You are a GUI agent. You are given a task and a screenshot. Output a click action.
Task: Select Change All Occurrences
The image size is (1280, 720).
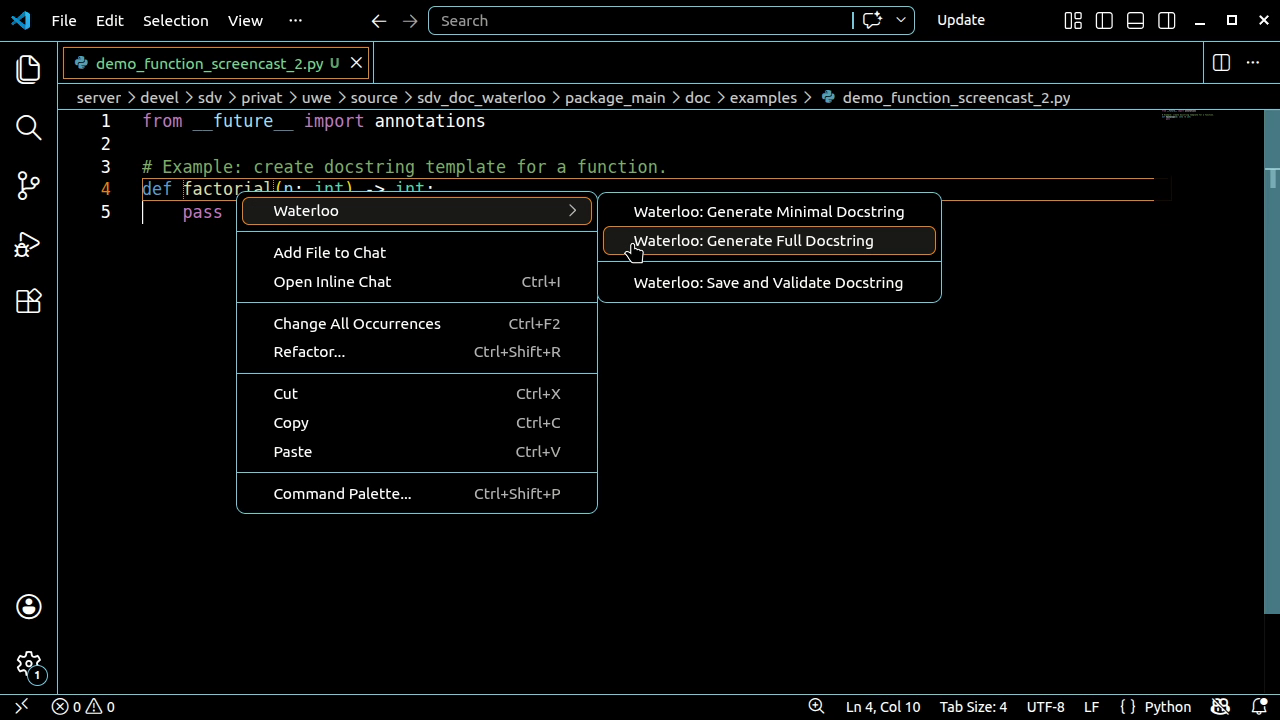coord(417,324)
